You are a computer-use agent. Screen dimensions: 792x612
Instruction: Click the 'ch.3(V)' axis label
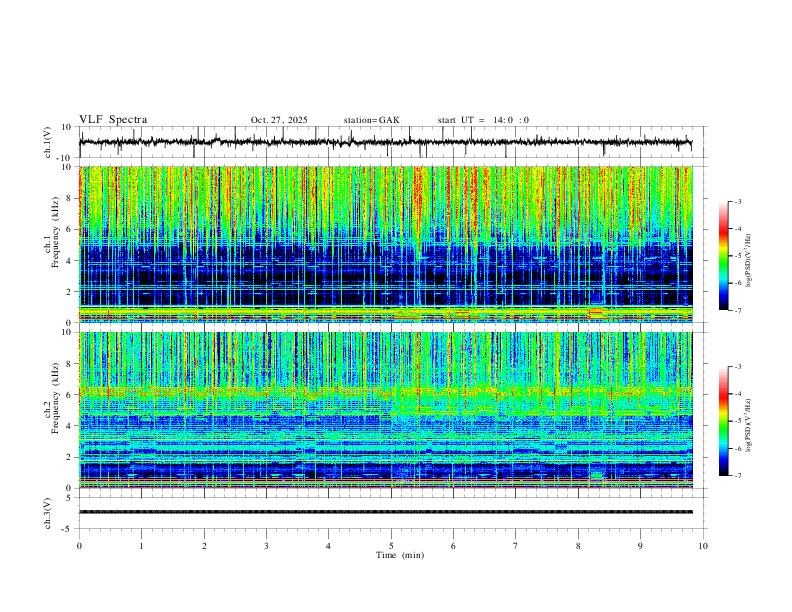[48, 513]
